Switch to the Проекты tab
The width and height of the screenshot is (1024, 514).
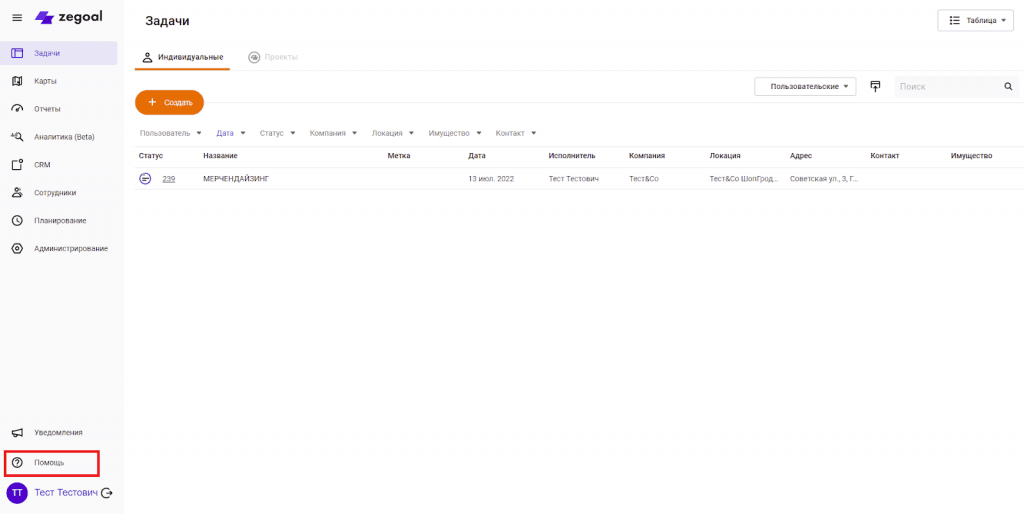(x=273, y=57)
